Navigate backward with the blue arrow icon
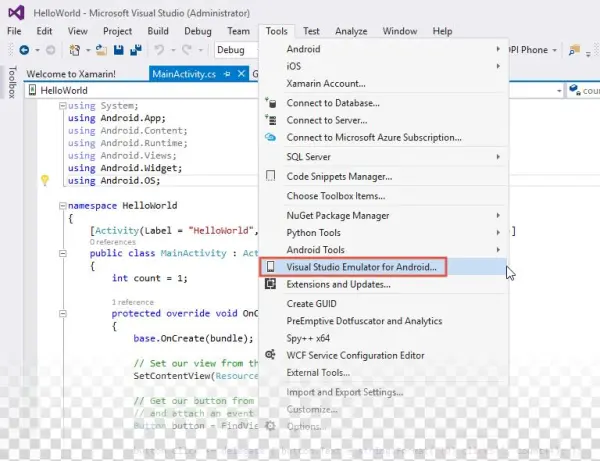 point(24,50)
